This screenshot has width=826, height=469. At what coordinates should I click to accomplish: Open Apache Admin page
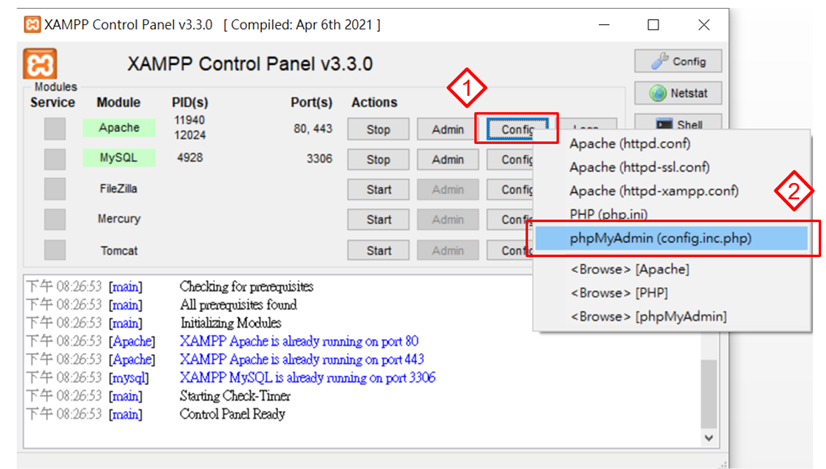(448, 129)
